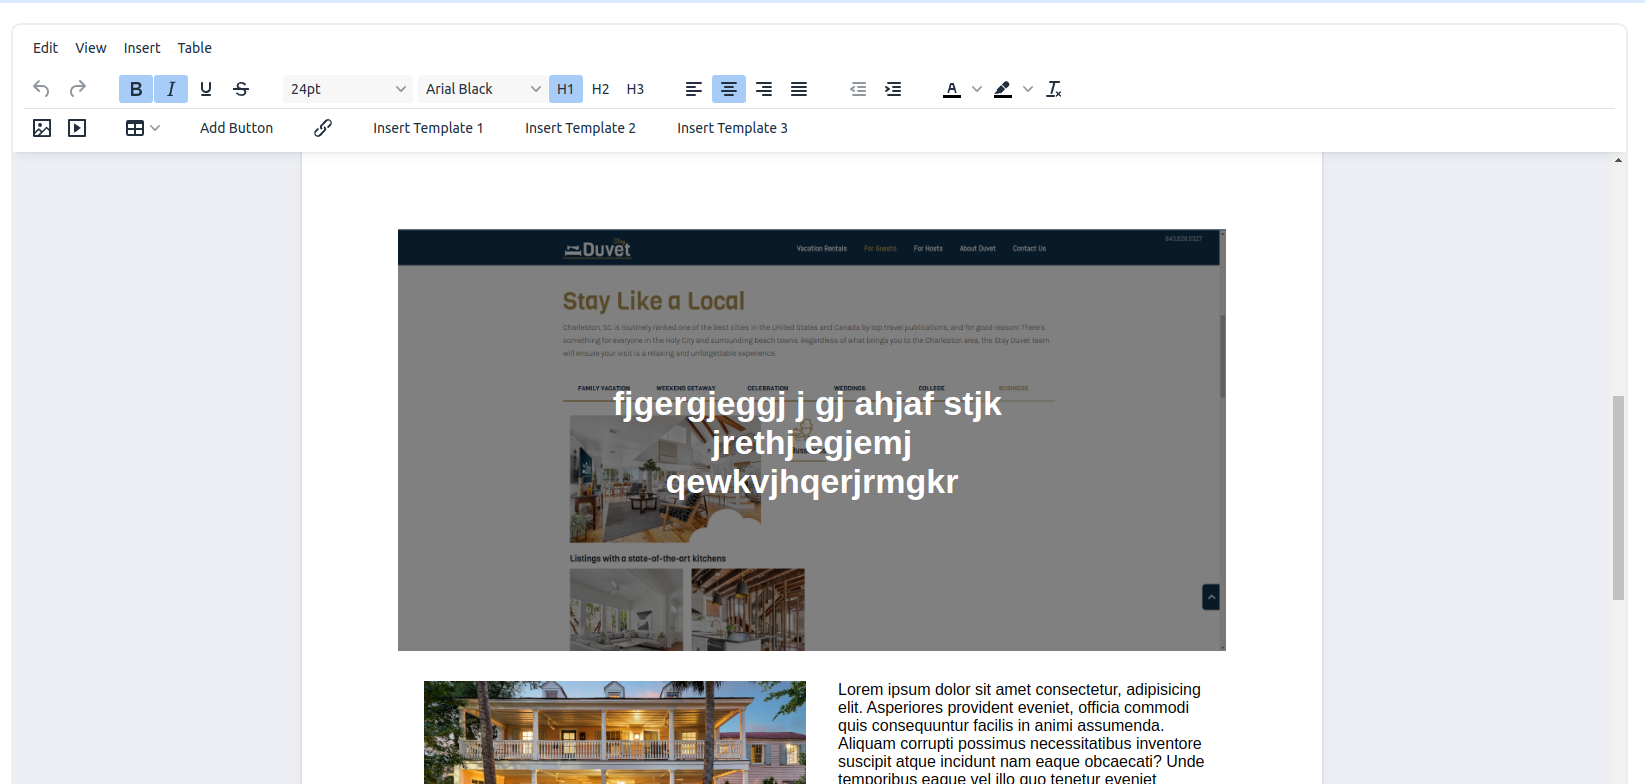The image size is (1645, 784).
Task: Toggle italic formatting off
Action: pyautogui.click(x=171, y=89)
